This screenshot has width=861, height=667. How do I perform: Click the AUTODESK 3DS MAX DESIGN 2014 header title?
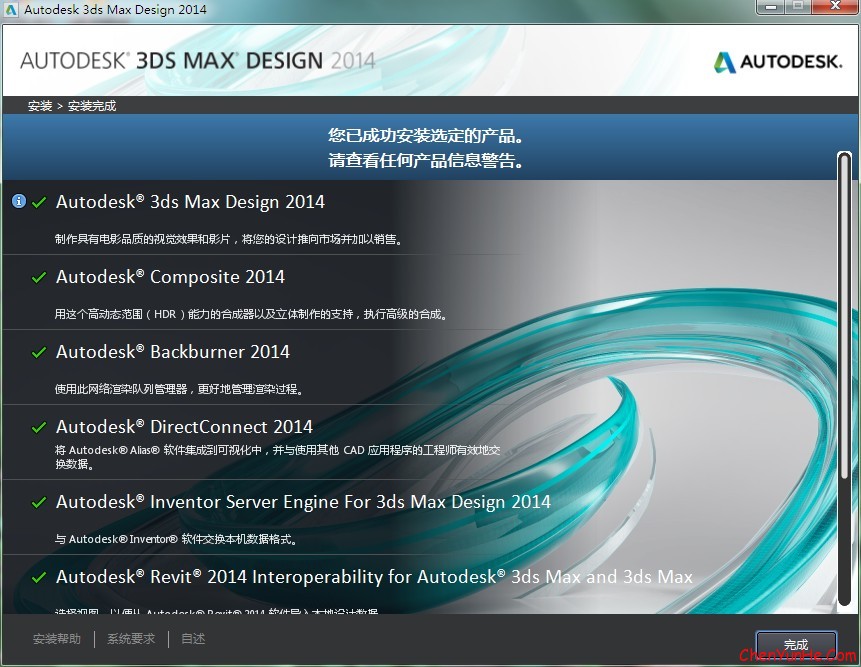click(x=198, y=61)
